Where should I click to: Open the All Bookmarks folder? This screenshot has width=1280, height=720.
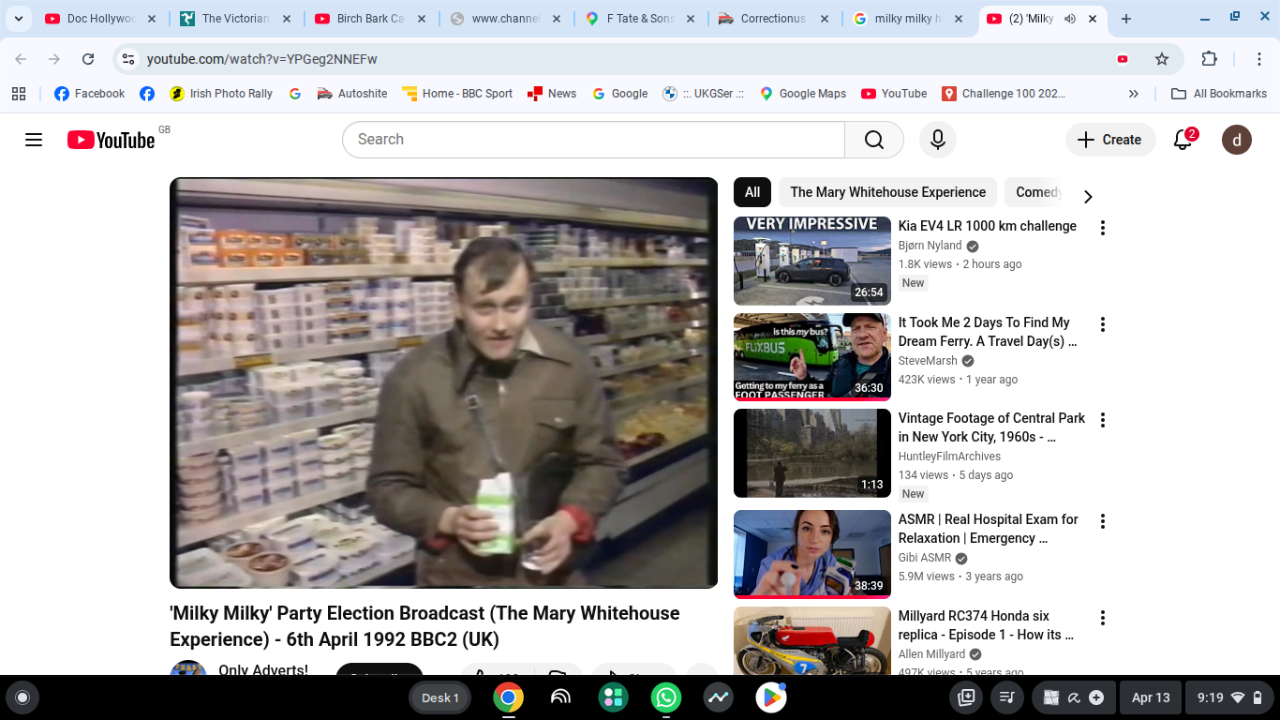(1218, 93)
